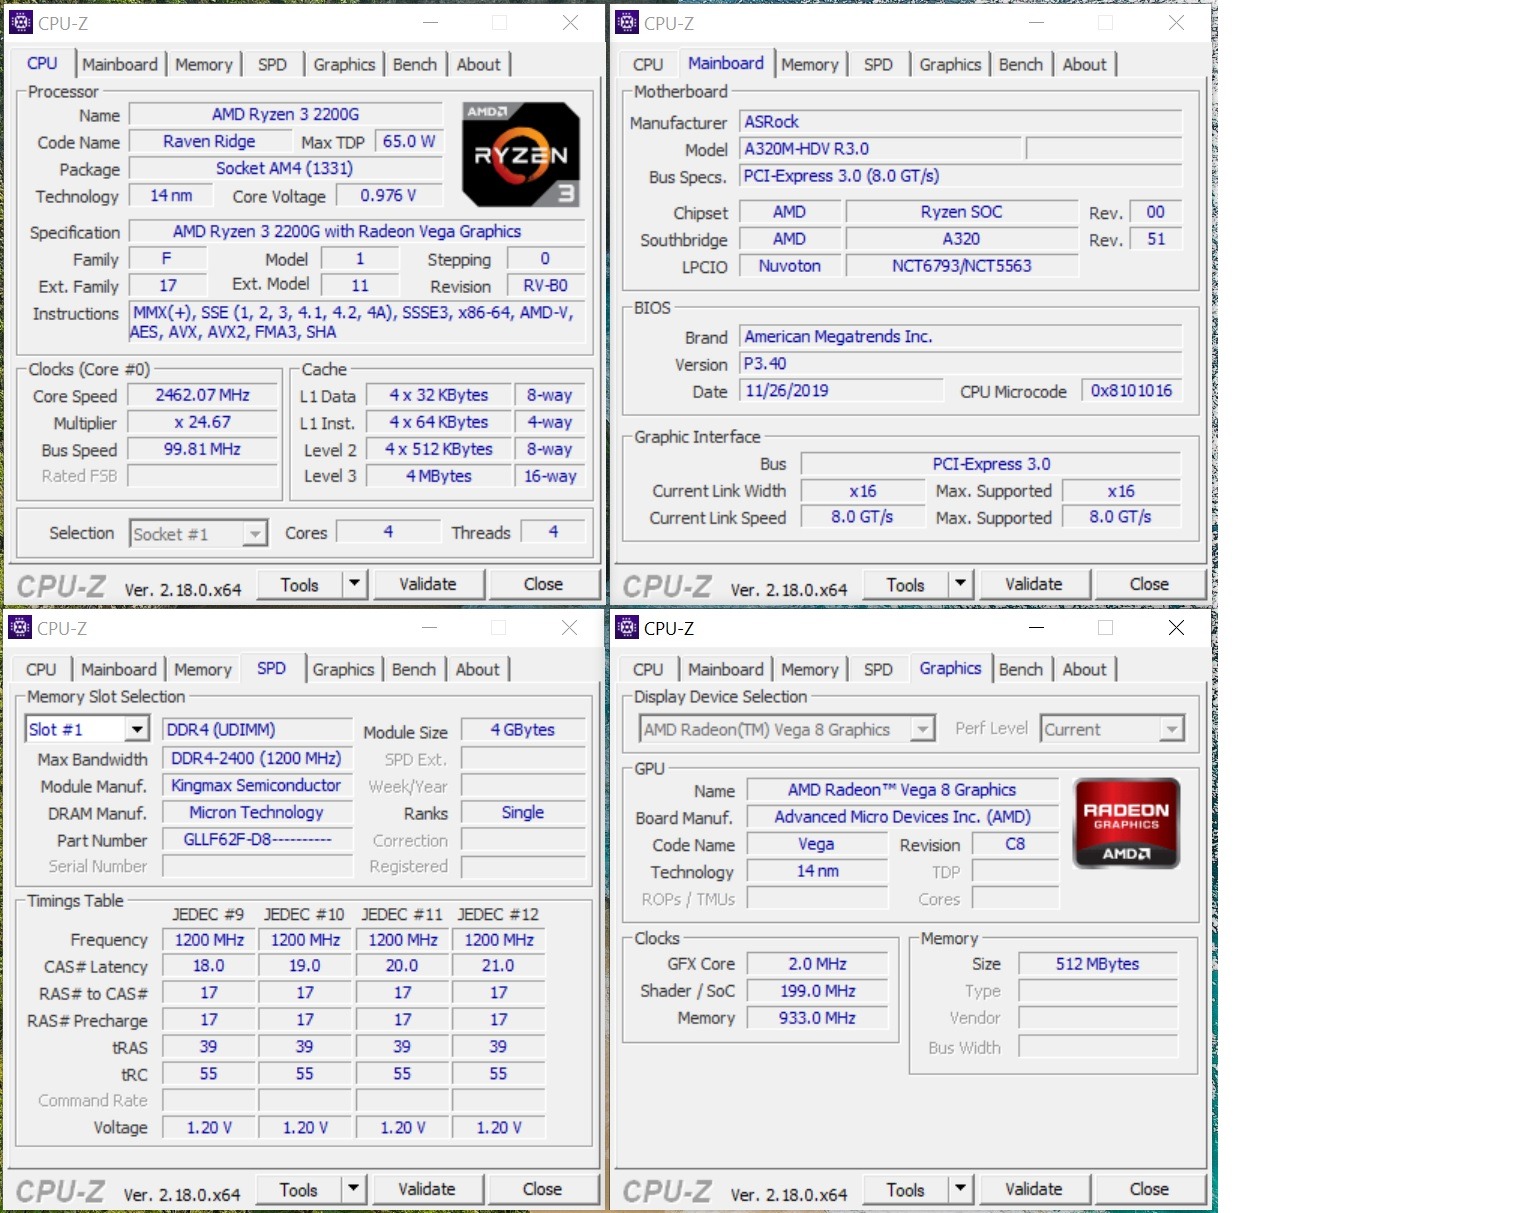Image resolution: width=1536 pixels, height=1213 pixels.
Task: Select the About tab in the SPD window
Action: (x=478, y=669)
